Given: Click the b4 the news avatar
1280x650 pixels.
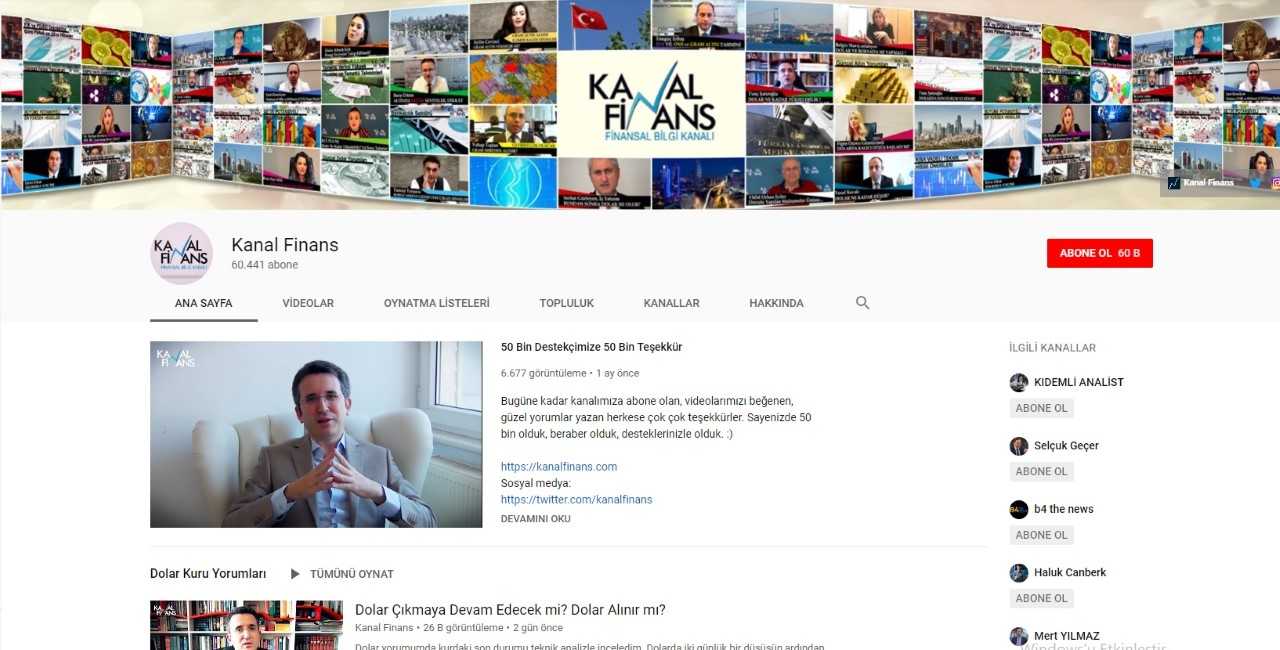Looking at the screenshot, I should click(1018, 509).
